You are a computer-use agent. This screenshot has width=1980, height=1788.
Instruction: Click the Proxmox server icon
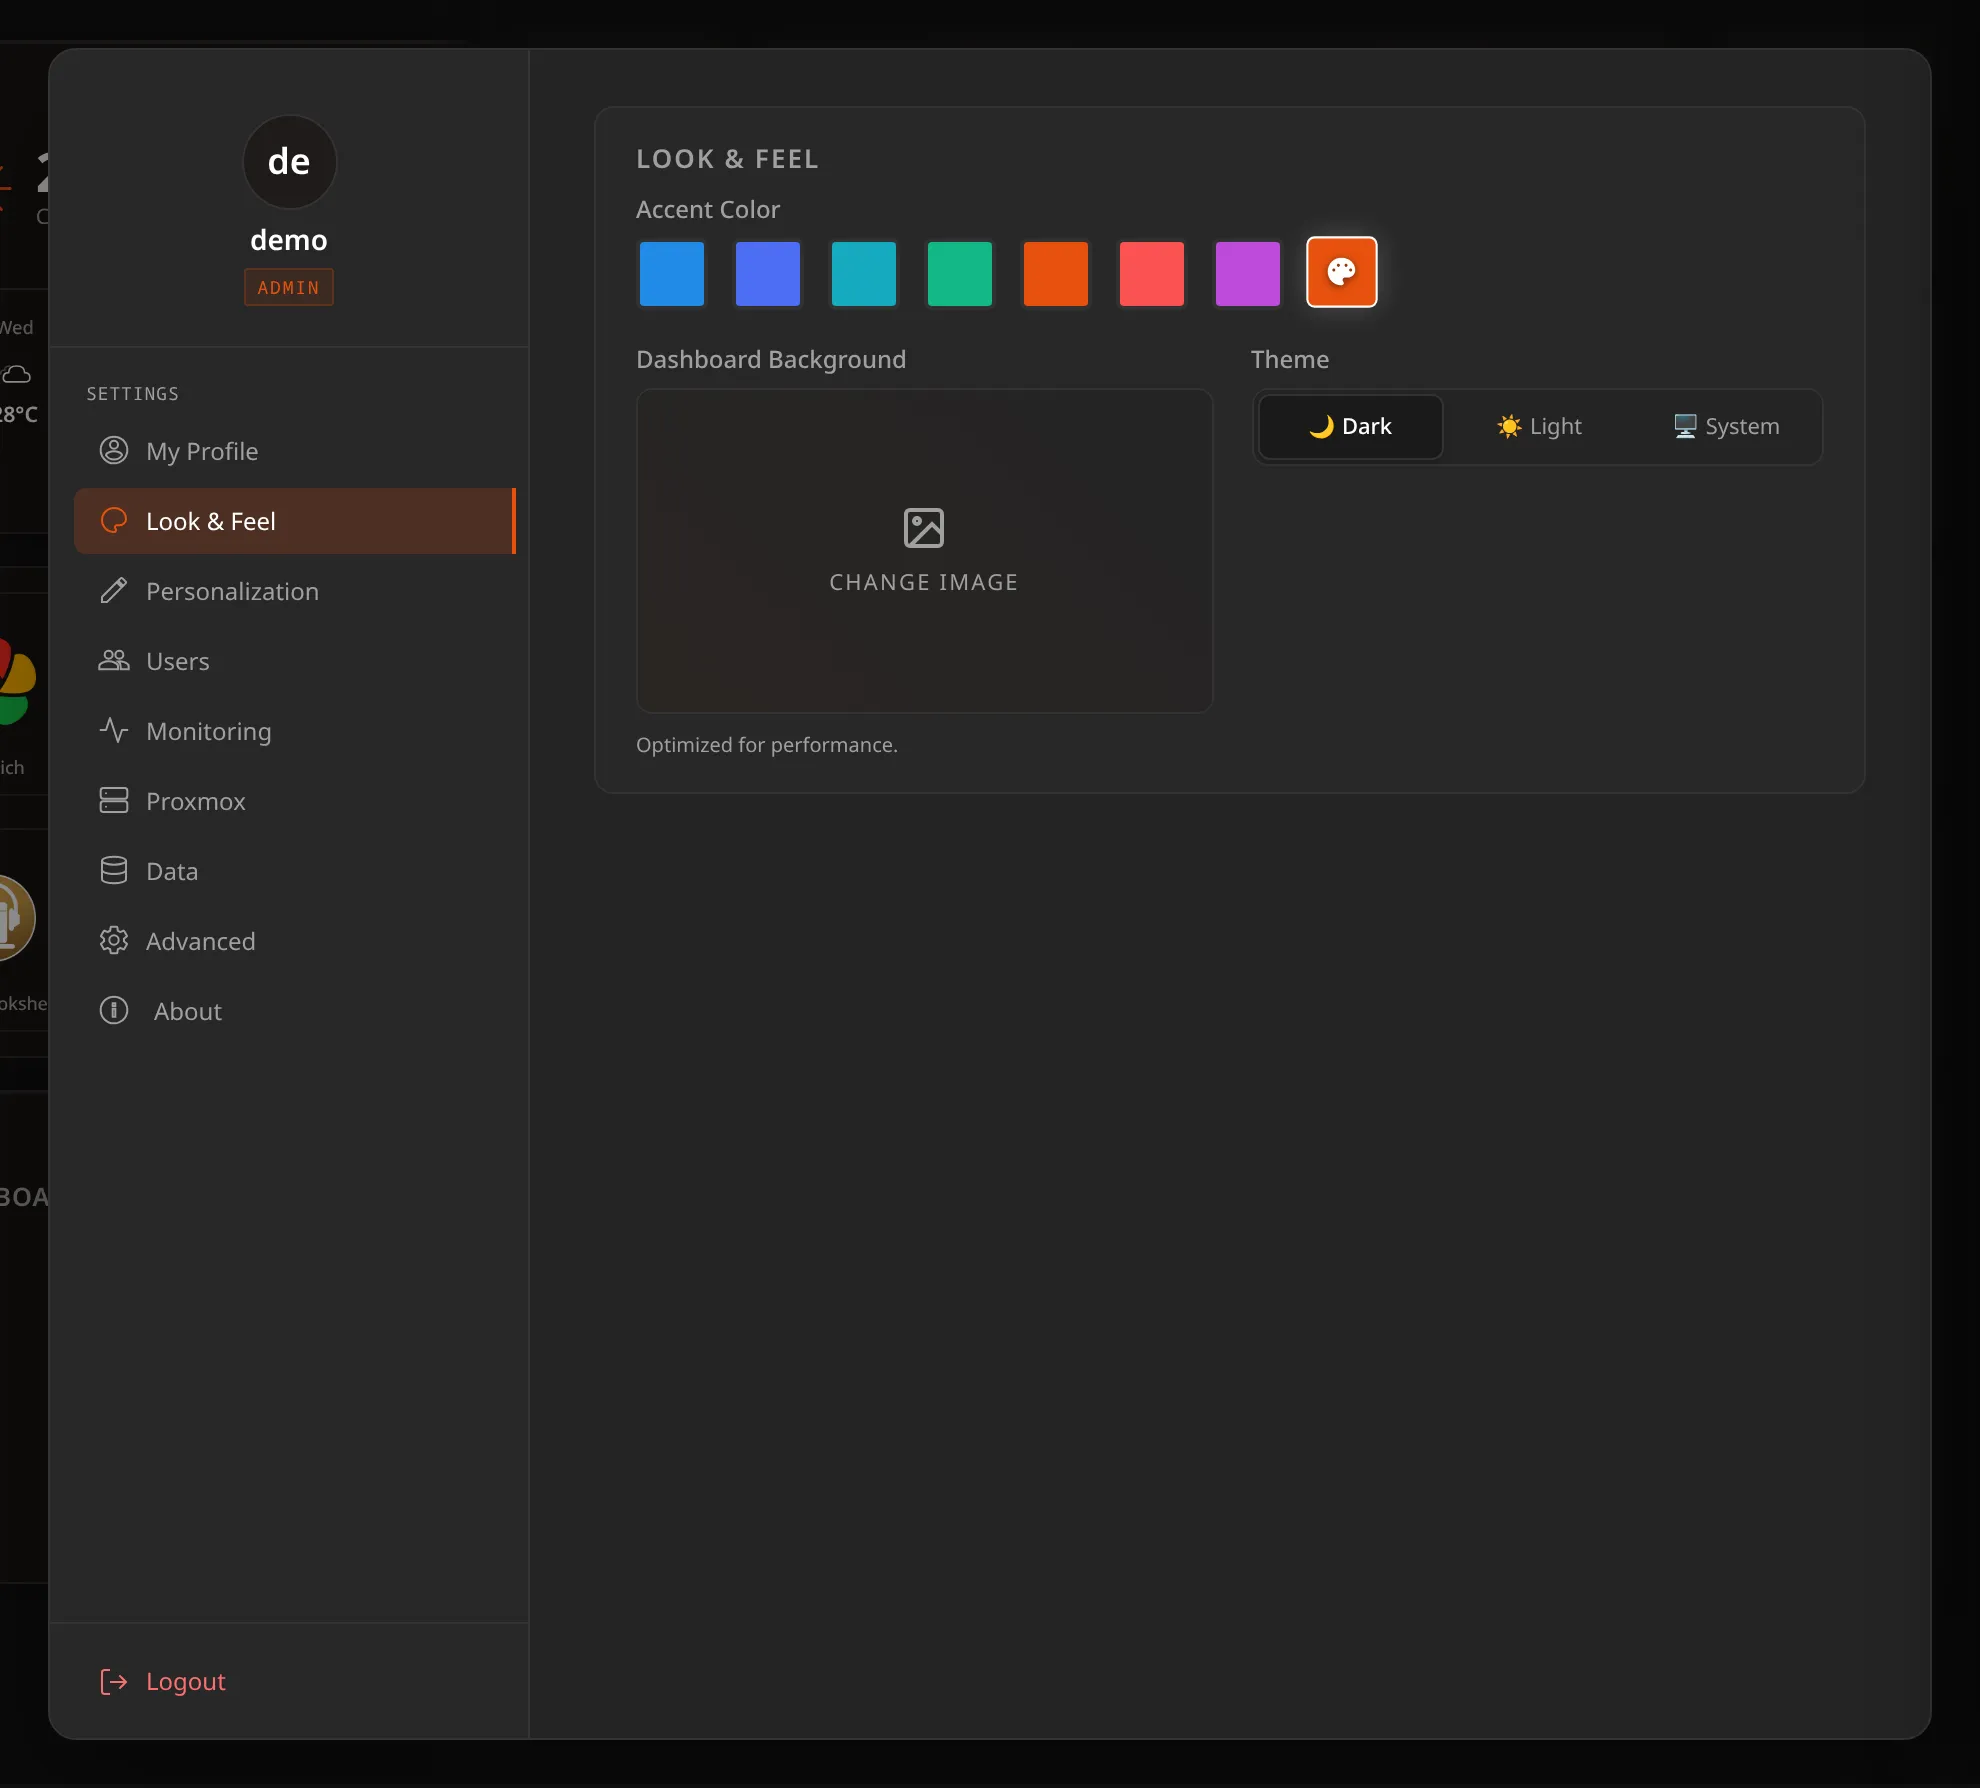pyautogui.click(x=114, y=801)
